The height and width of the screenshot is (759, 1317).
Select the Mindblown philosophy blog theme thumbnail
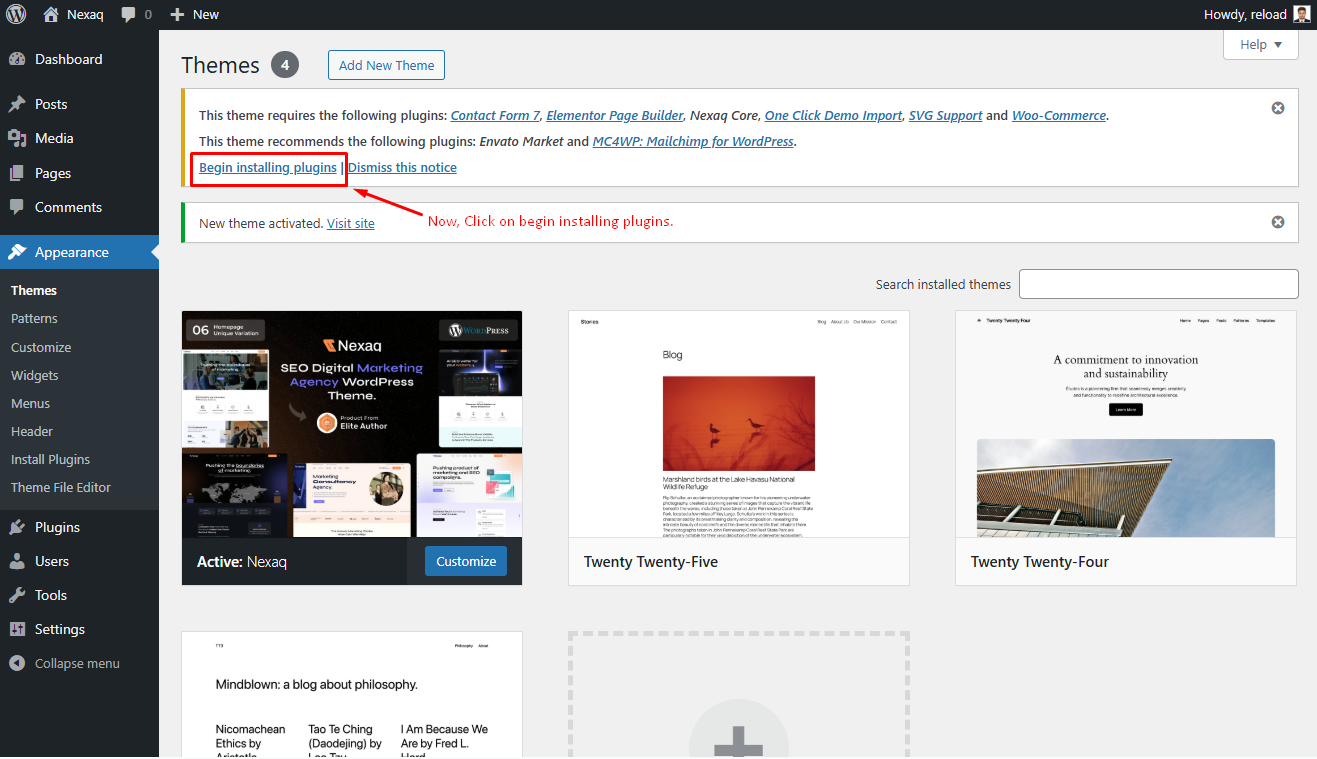pyautogui.click(x=352, y=695)
